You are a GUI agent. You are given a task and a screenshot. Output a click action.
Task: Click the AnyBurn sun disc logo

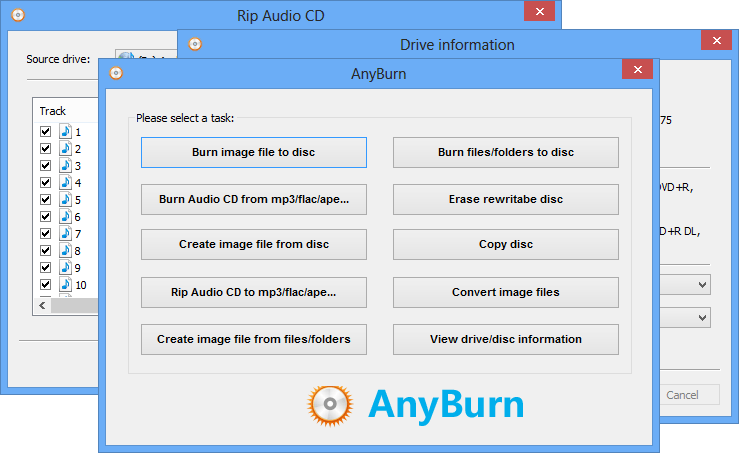click(330, 405)
